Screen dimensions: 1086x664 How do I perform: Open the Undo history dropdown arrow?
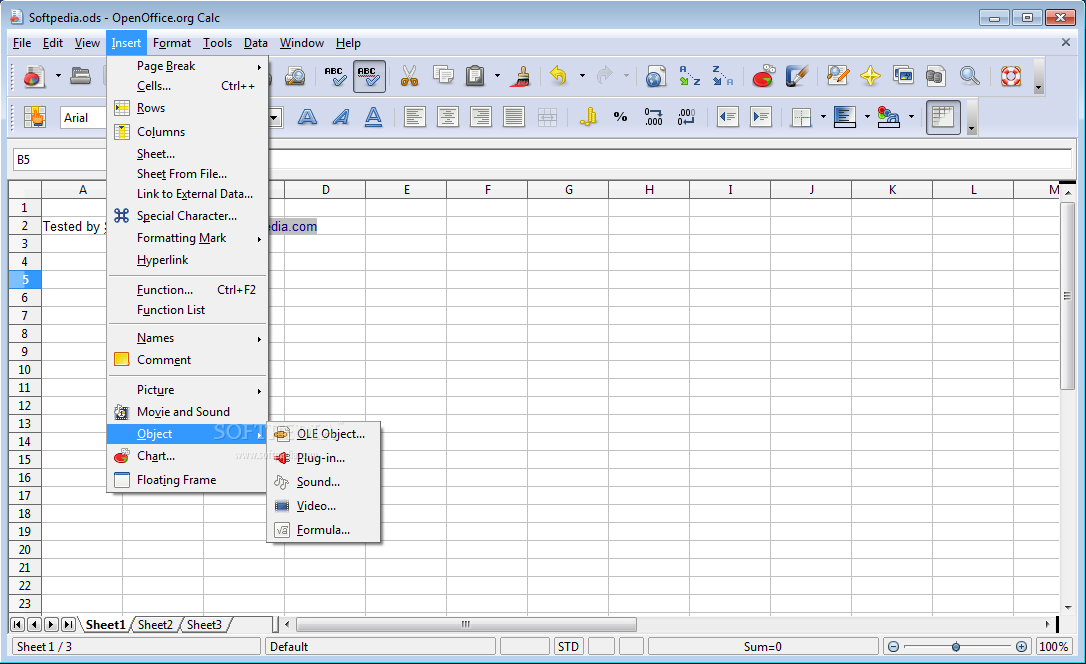pos(582,75)
